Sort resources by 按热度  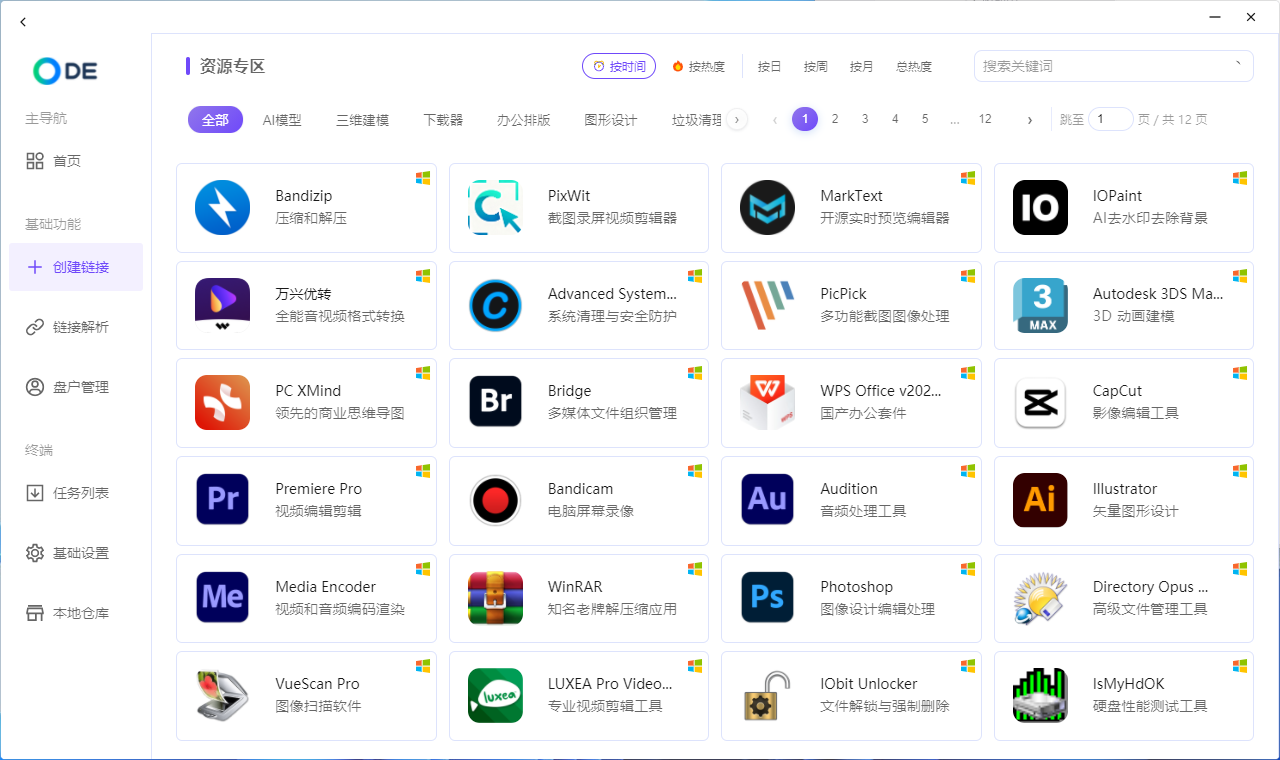699,66
